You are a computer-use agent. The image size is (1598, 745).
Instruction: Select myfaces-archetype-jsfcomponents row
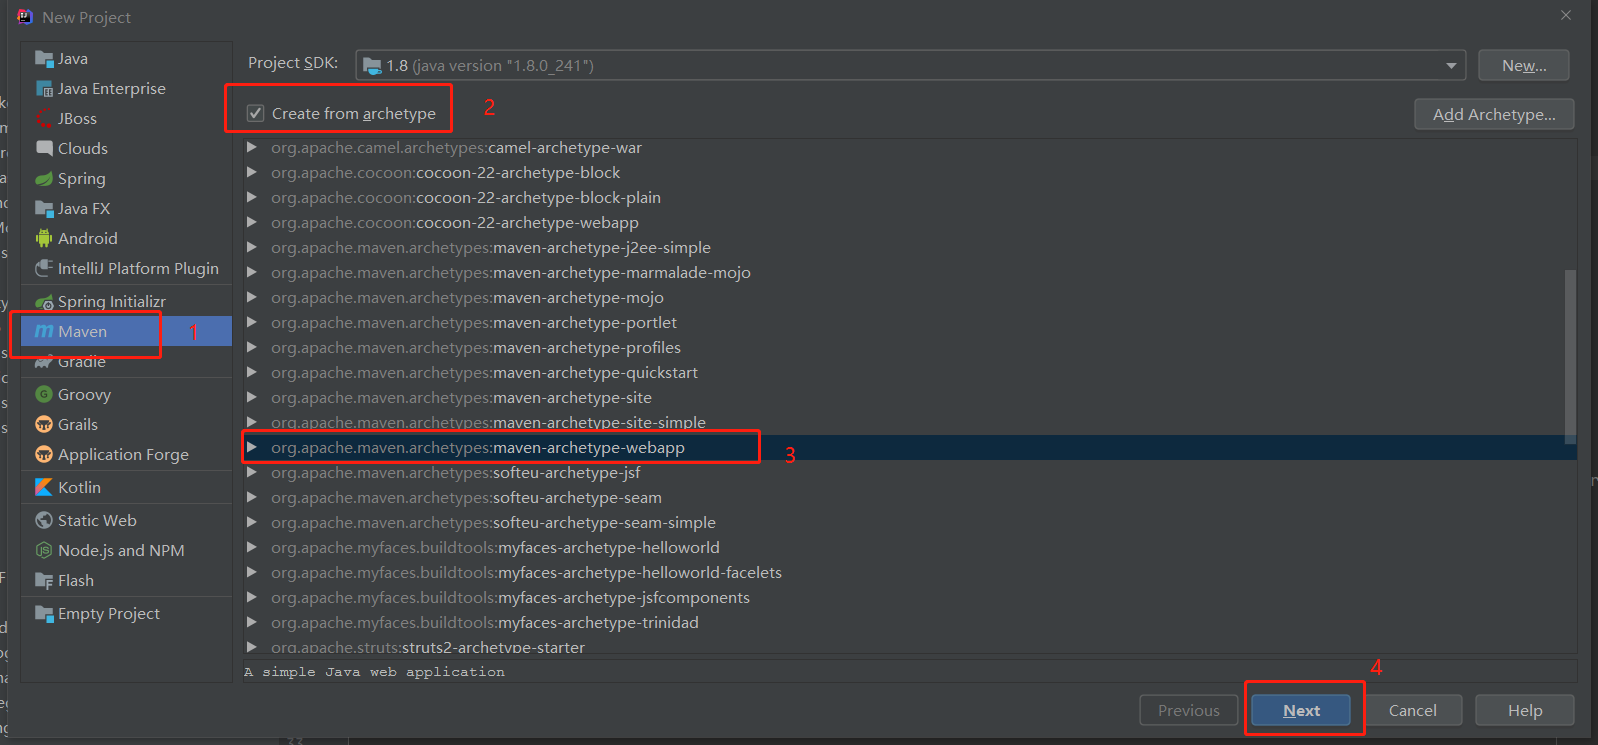tap(910, 598)
